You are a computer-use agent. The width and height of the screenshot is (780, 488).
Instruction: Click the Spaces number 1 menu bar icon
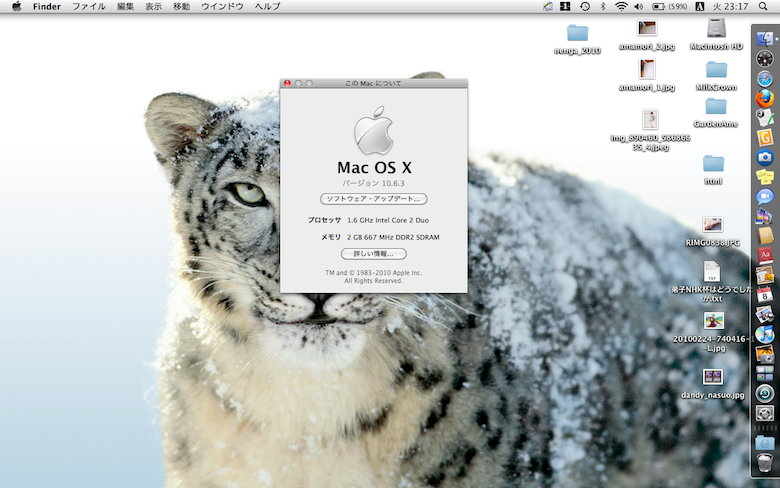point(565,6)
